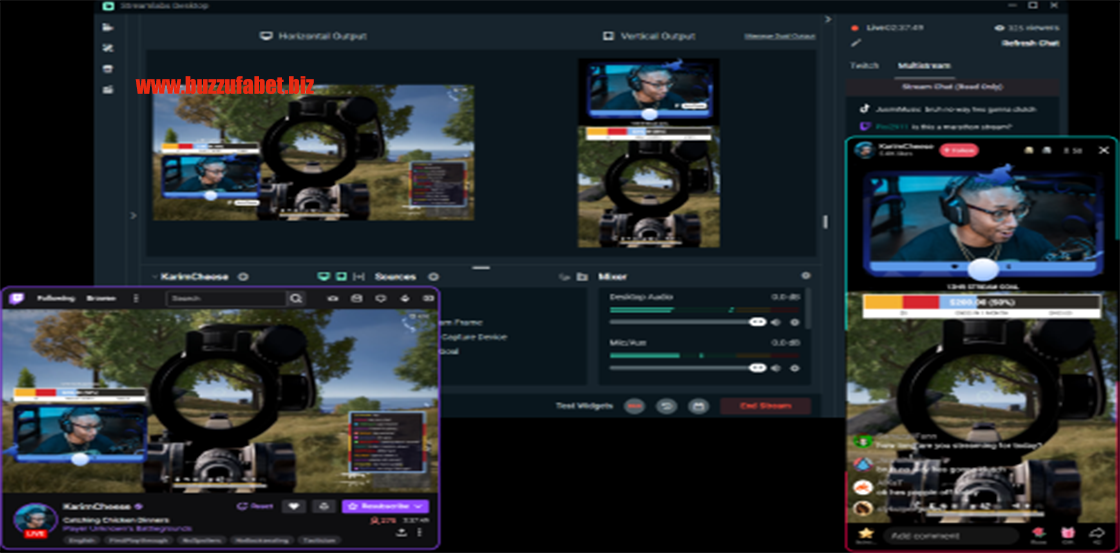Open the Twitch more options dots menu
The width and height of the screenshot is (1120, 553).
pos(136,298)
